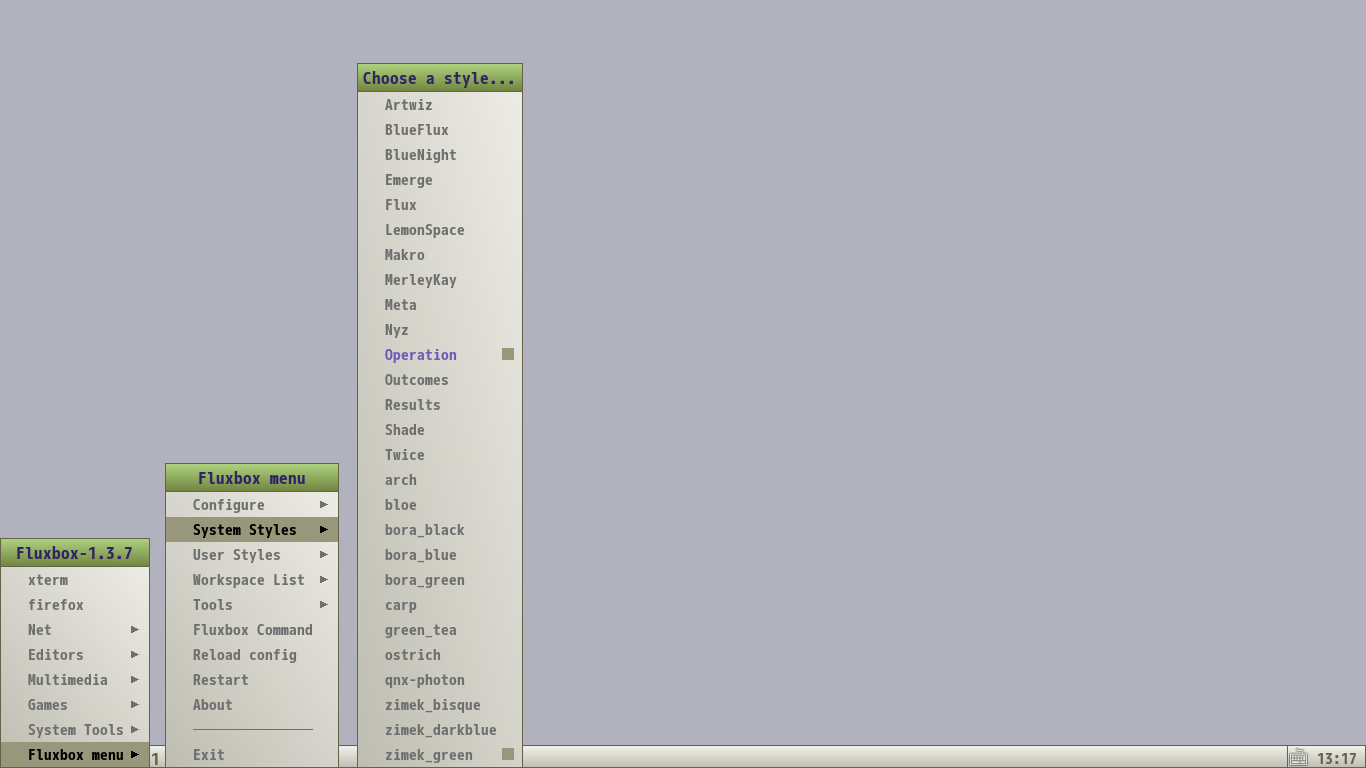The height and width of the screenshot is (768, 1366).
Task: Click the Operation style selected indicator square
Action: pos(508,354)
